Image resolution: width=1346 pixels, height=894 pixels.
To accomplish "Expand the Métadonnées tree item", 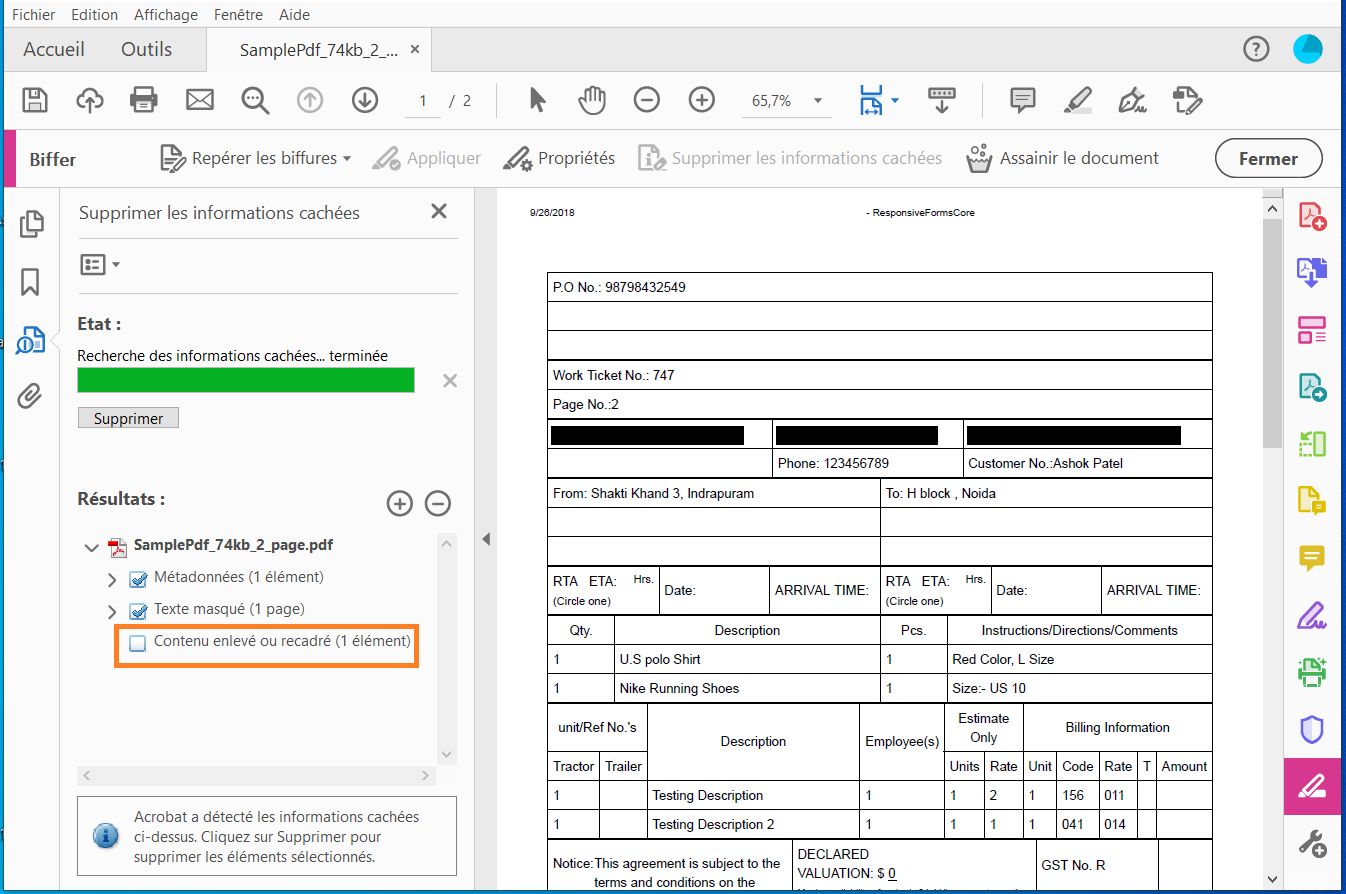I will tap(112, 580).
